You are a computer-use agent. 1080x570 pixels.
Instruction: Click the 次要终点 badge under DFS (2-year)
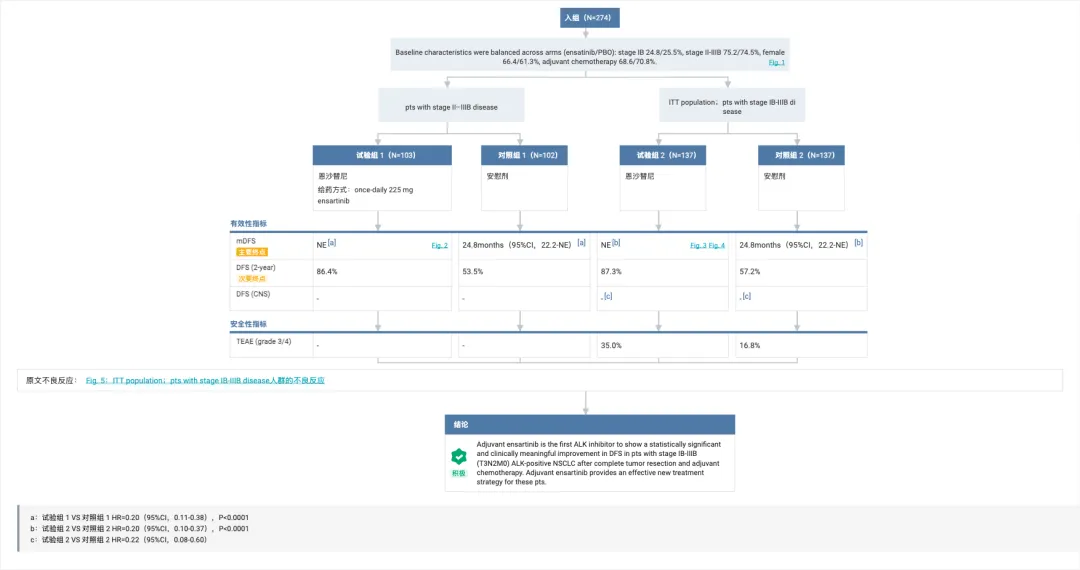tap(252, 278)
